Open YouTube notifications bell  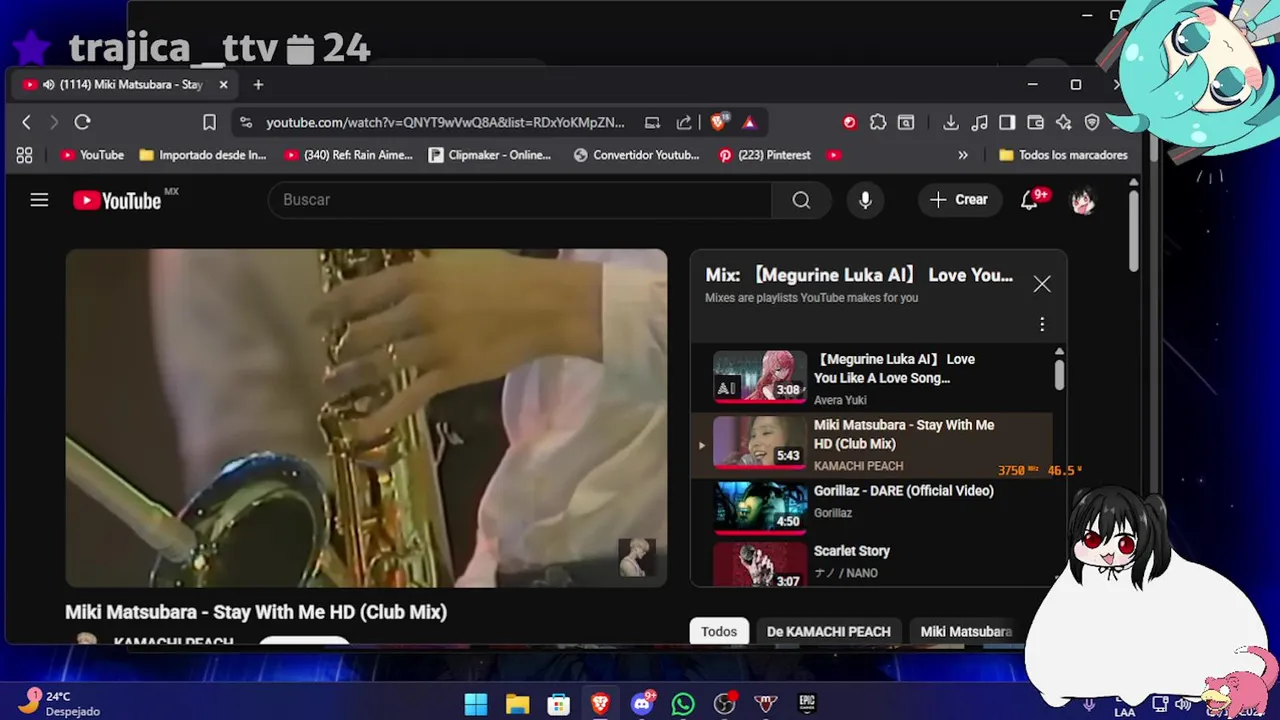1029,200
